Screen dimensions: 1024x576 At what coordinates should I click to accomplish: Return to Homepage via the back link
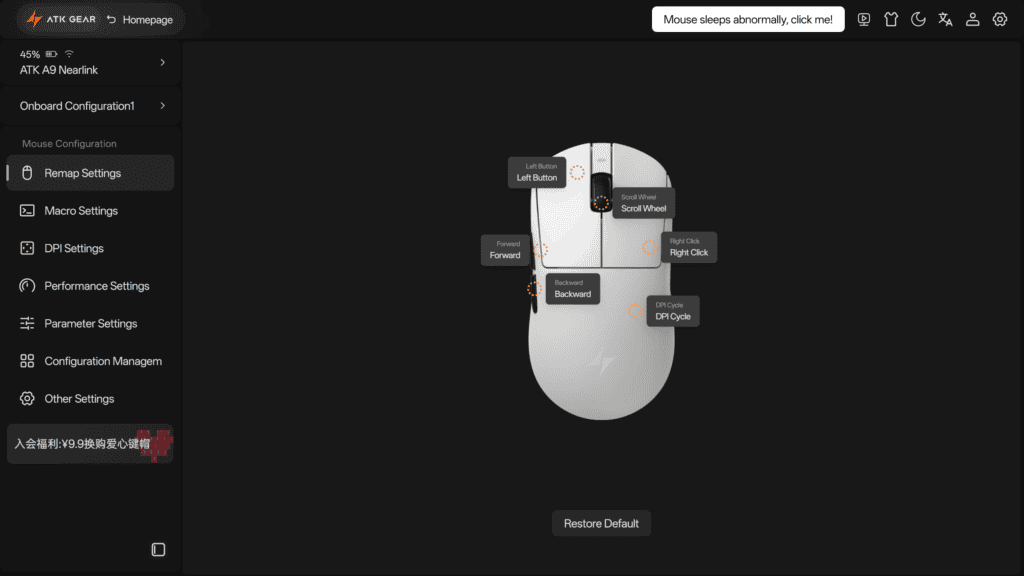[140, 20]
